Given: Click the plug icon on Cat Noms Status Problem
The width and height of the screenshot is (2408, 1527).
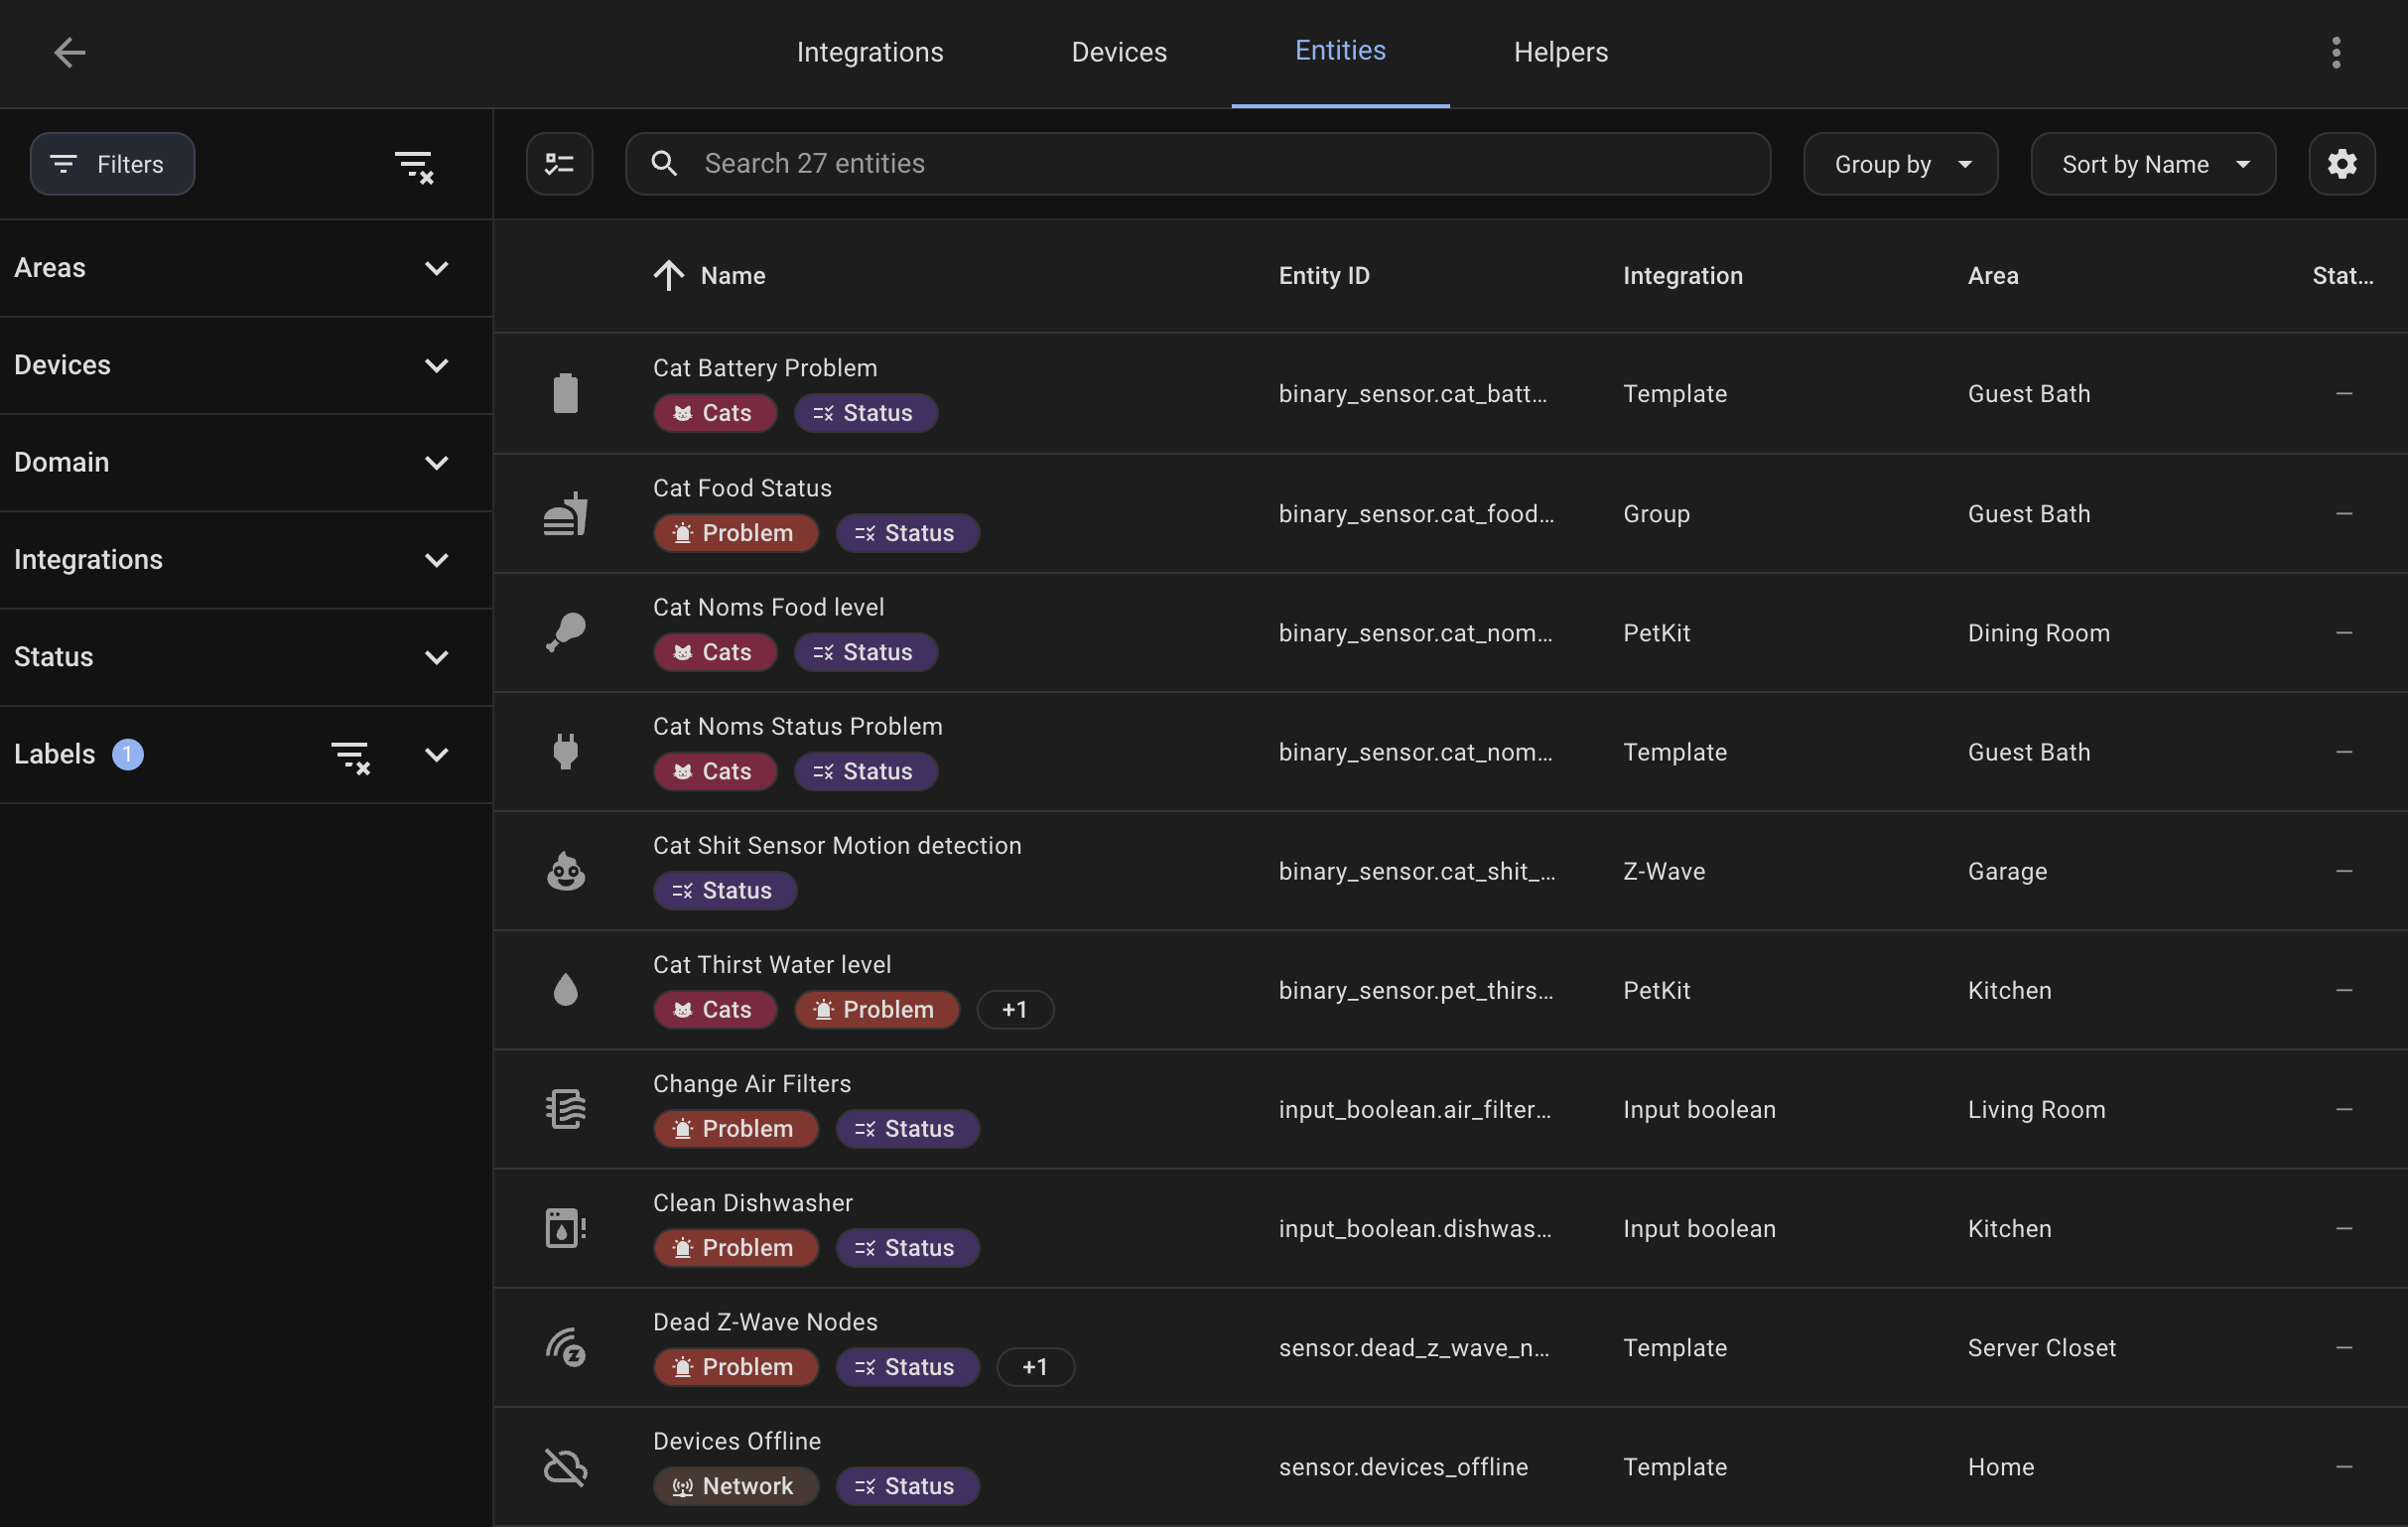Looking at the screenshot, I should [566, 751].
